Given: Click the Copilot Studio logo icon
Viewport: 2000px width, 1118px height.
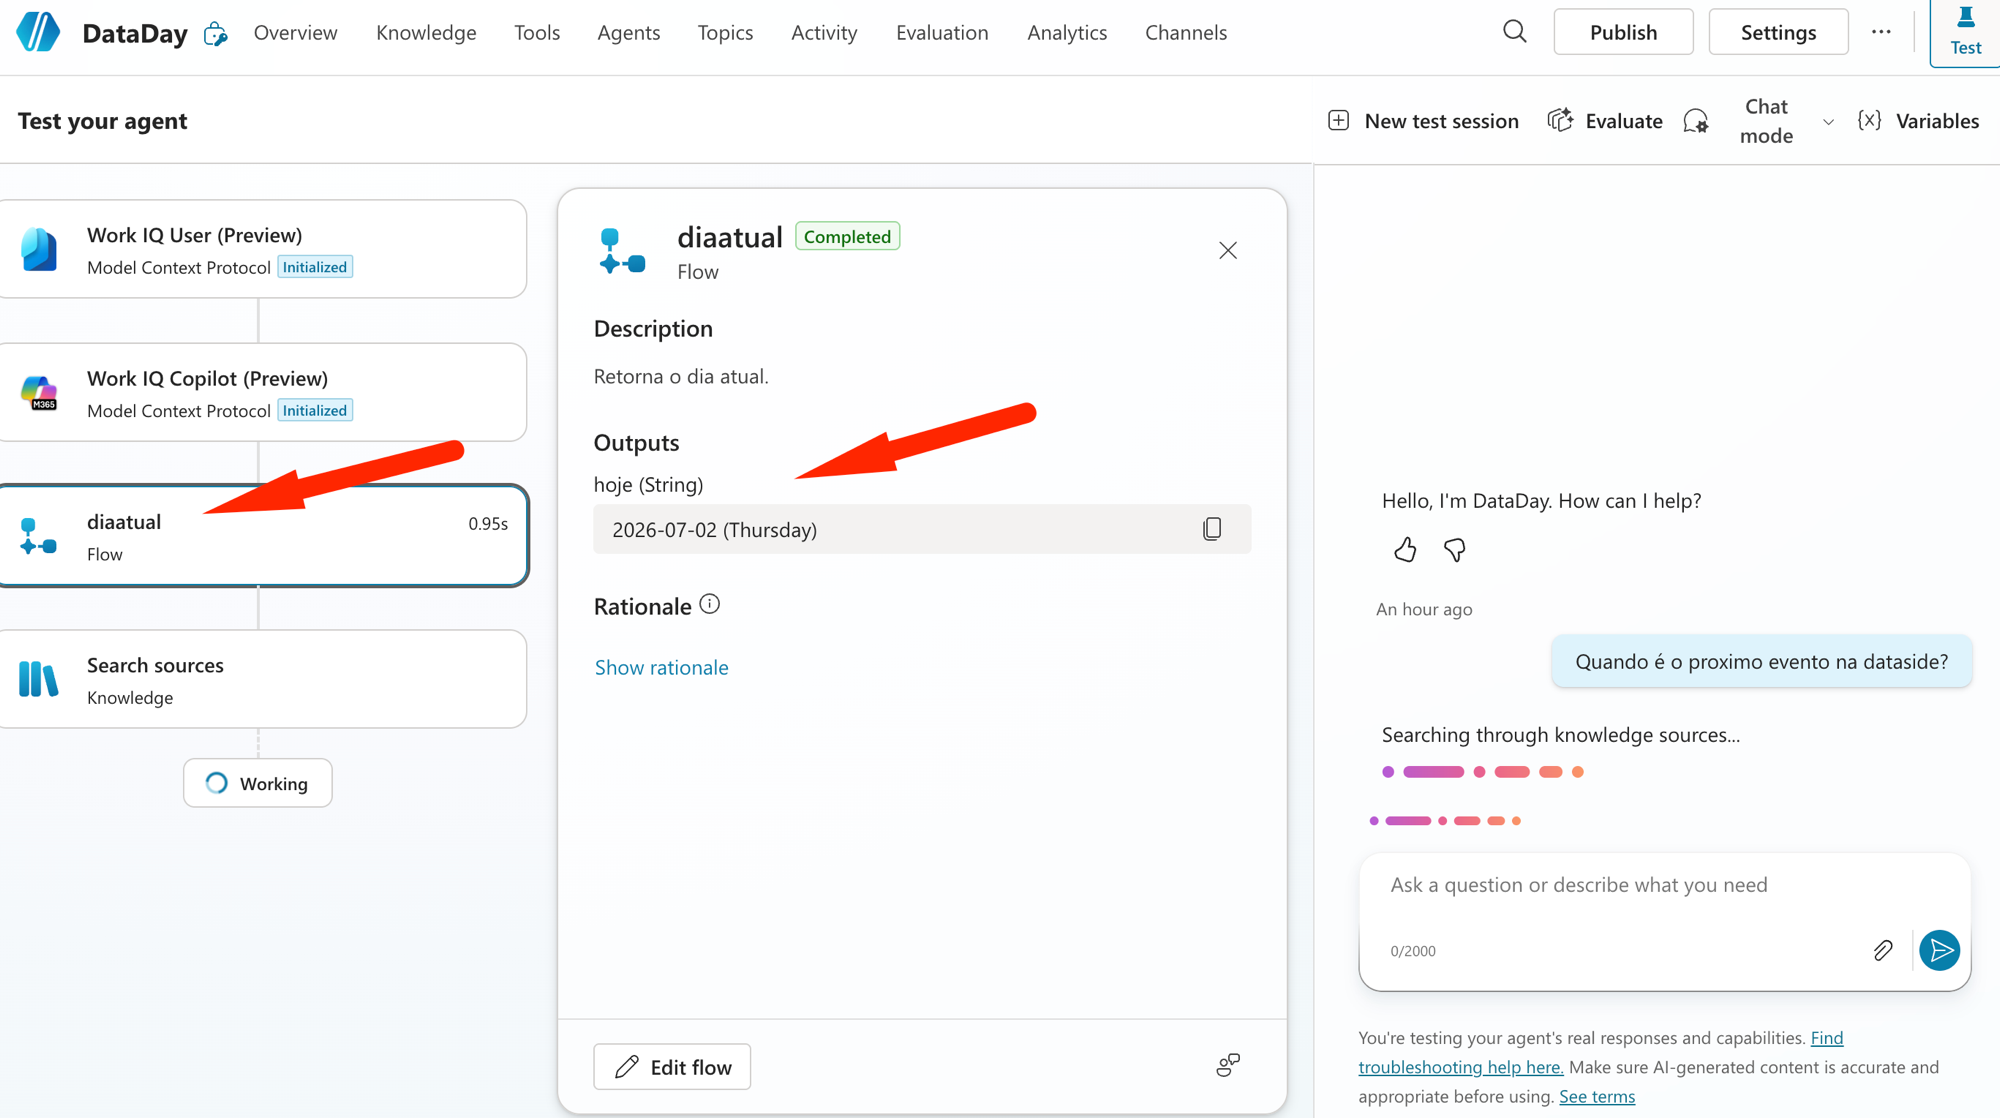Looking at the screenshot, I should point(38,32).
